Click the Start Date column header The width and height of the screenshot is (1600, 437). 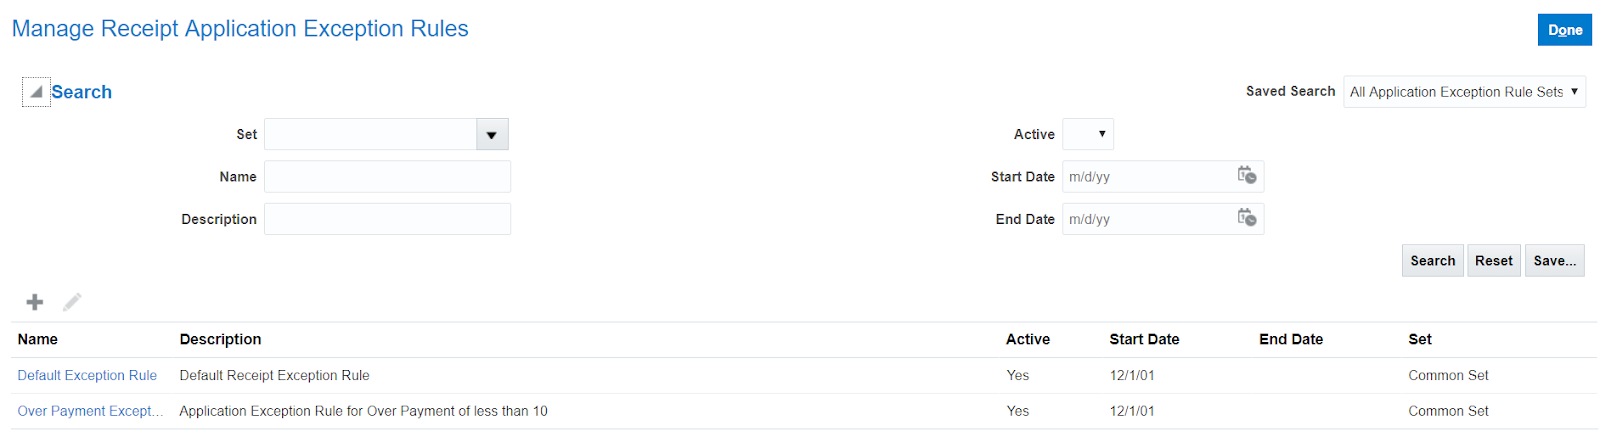tap(1144, 340)
